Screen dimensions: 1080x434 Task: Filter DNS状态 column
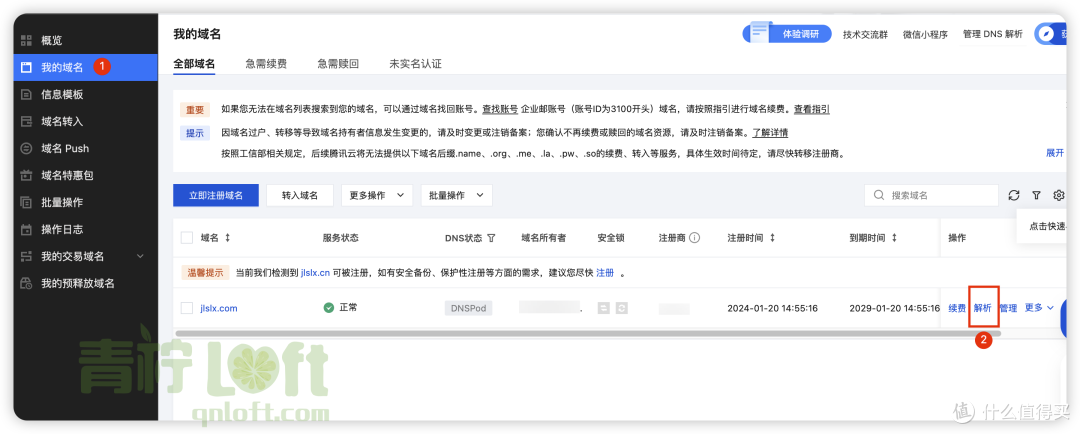(491, 238)
